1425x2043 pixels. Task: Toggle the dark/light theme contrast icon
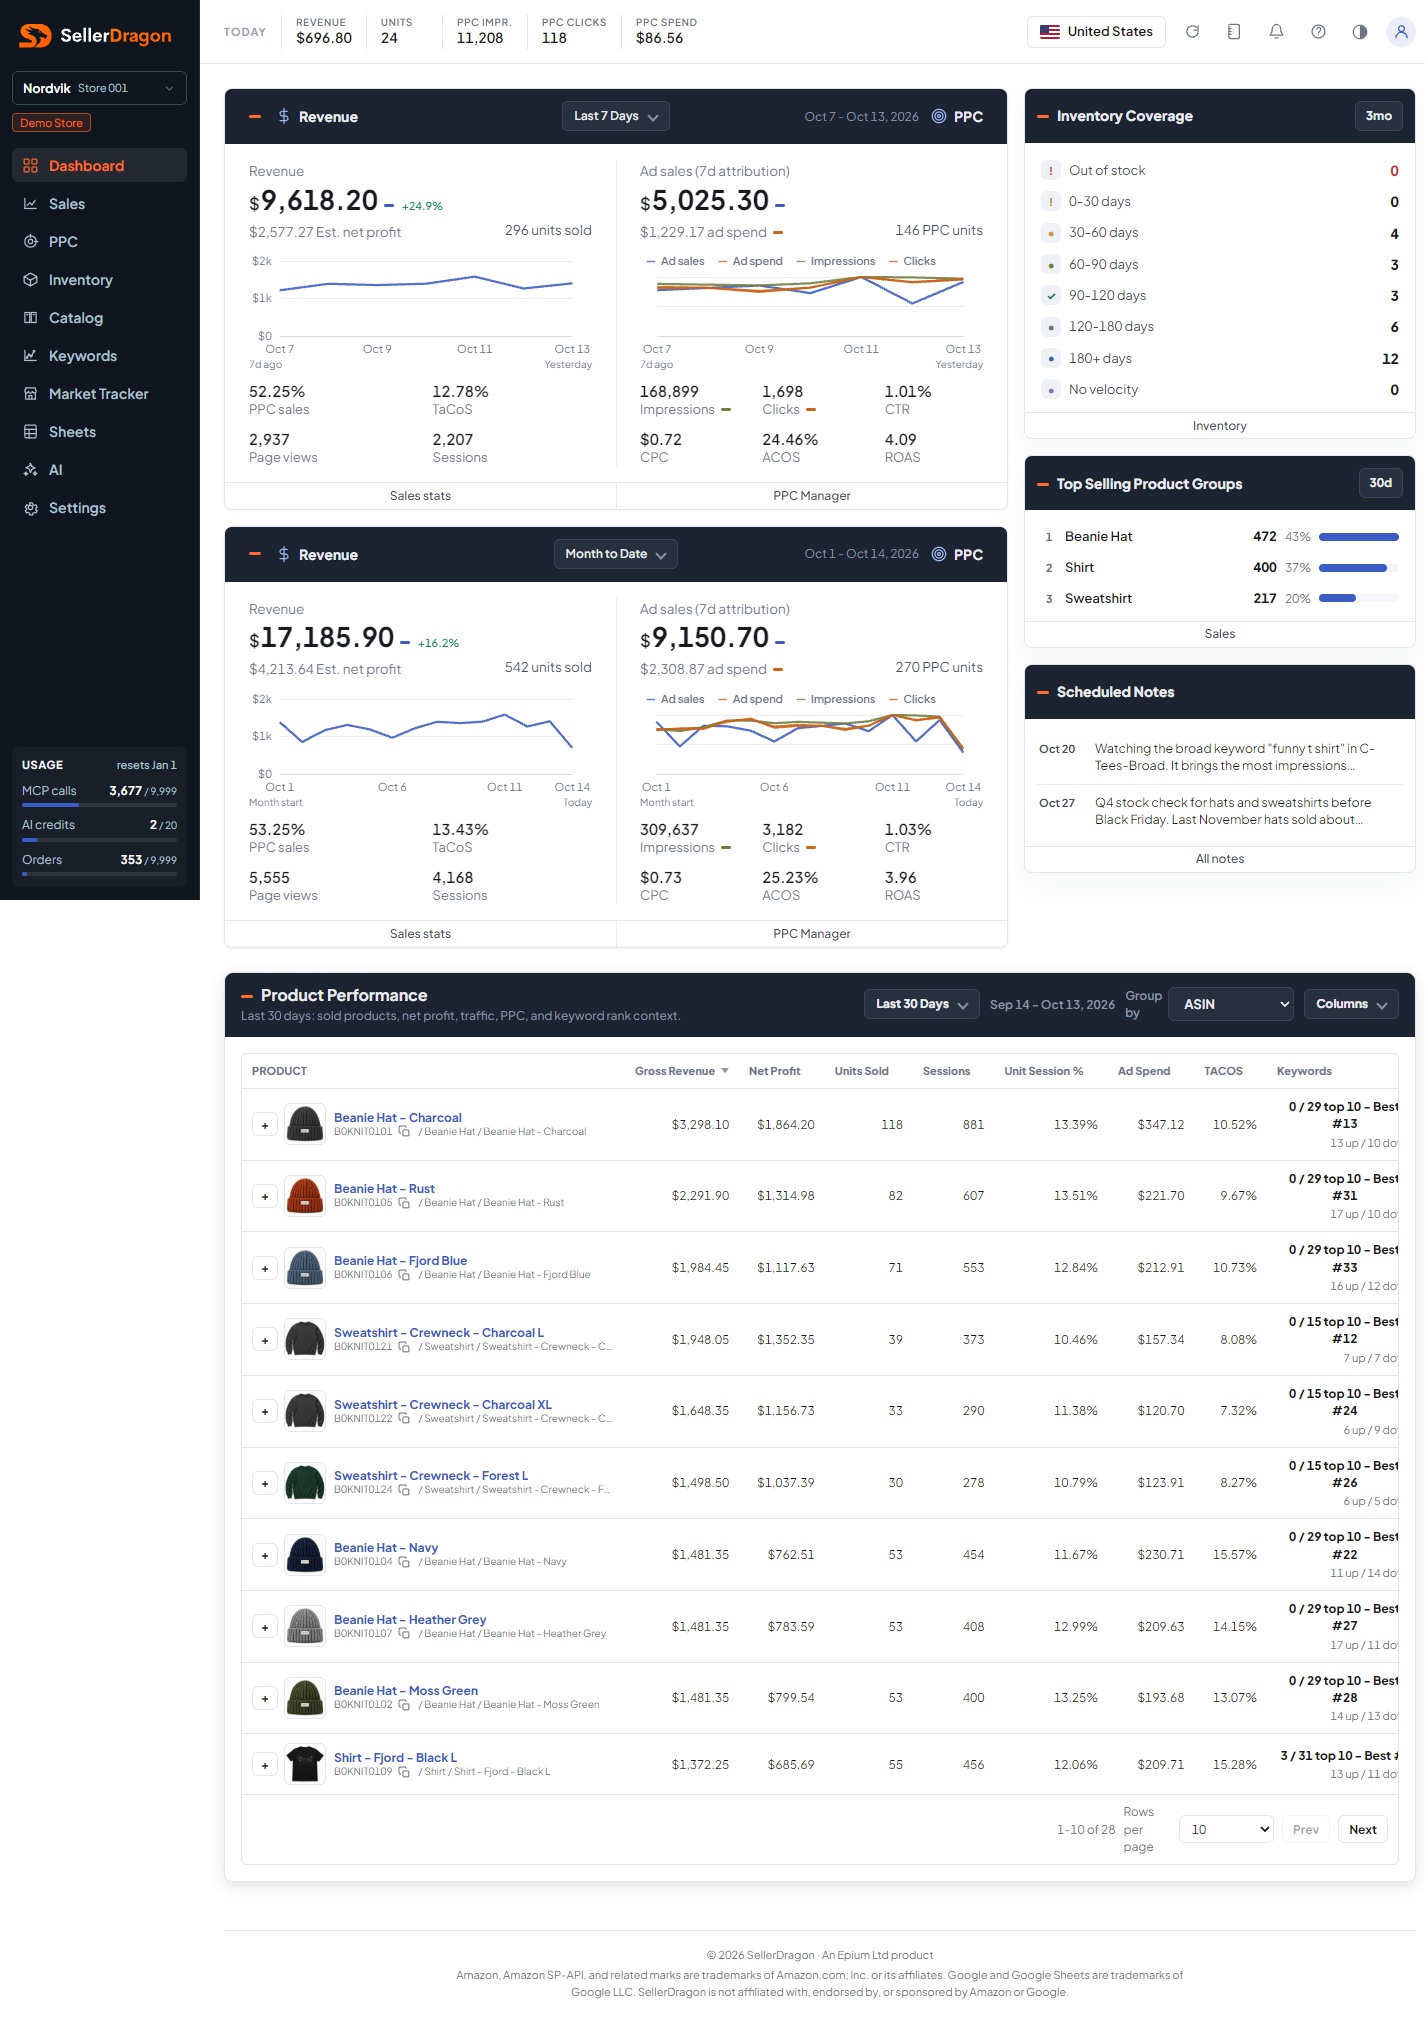1360,32
